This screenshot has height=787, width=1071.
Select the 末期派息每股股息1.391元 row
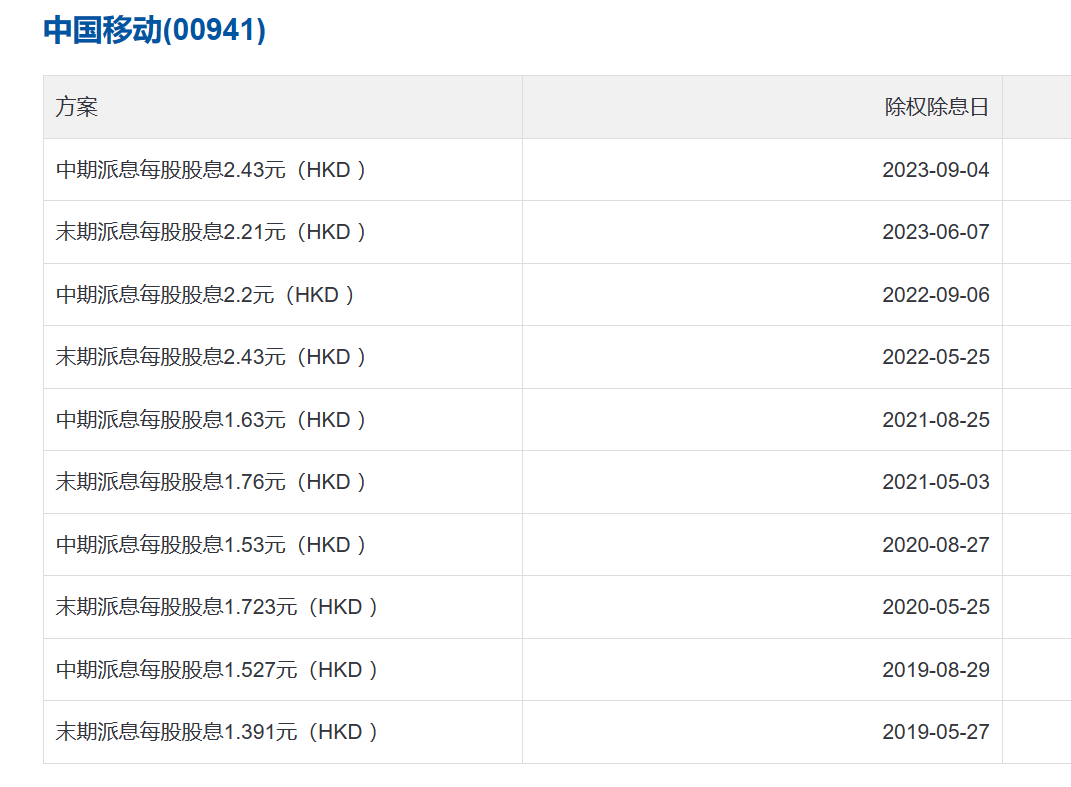pos(557,732)
